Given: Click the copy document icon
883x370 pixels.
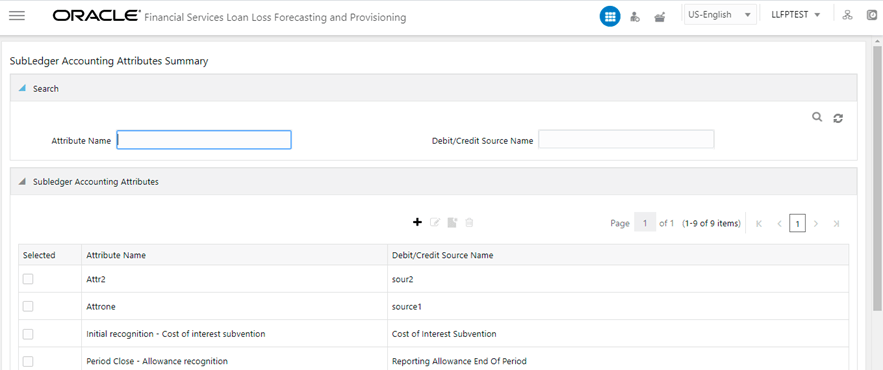Looking at the screenshot, I should pos(452,222).
